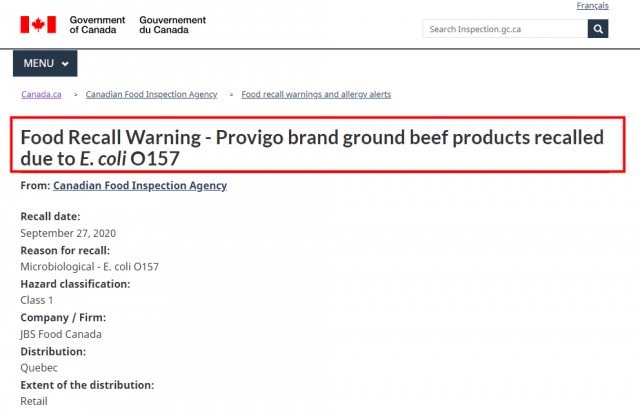Go to the Canada.ca breadcrumb
The width and height of the screenshot is (640, 412).
pos(42,95)
